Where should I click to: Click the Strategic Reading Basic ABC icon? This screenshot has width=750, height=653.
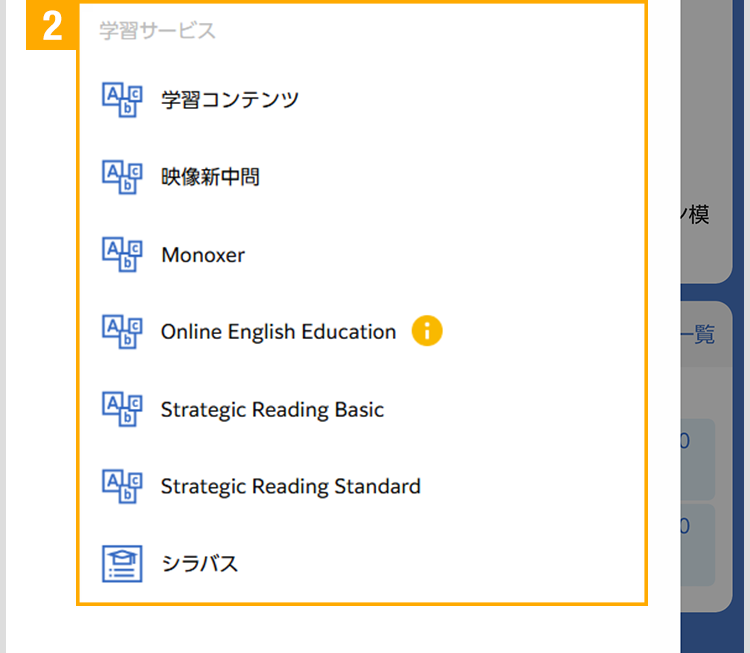123,409
